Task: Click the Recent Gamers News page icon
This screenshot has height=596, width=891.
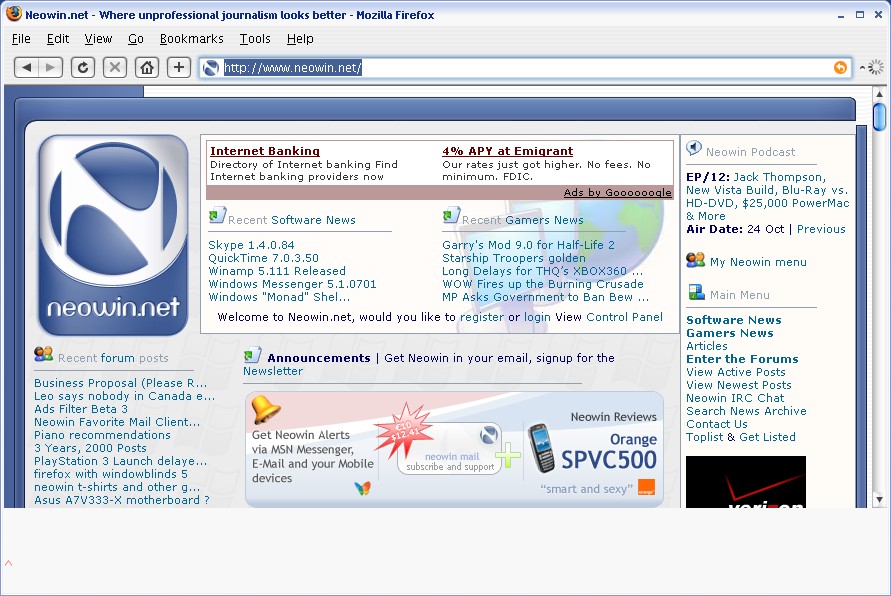Action: (451, 215)
